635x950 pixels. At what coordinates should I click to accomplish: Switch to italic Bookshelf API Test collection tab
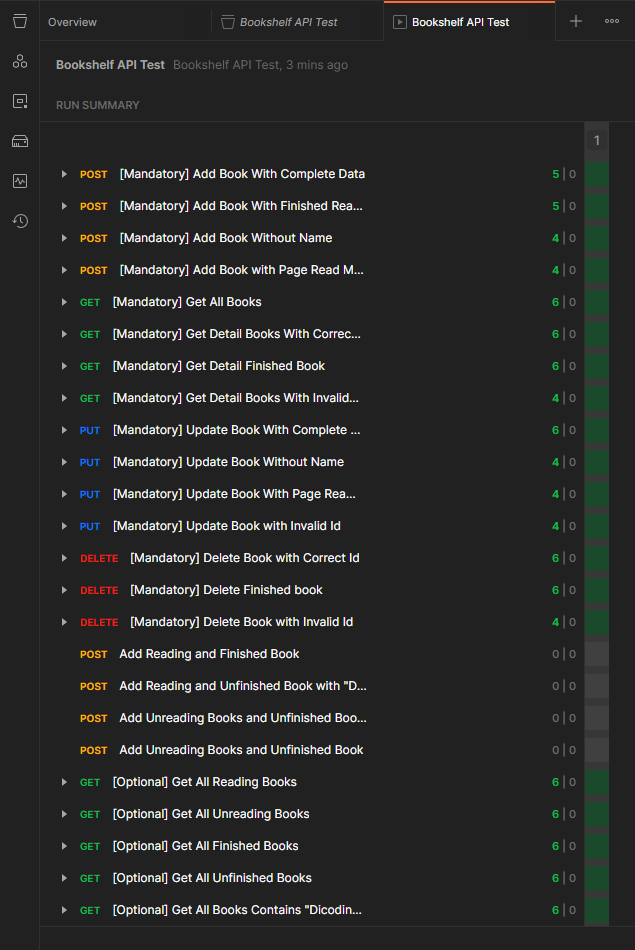tap(288, 22)
